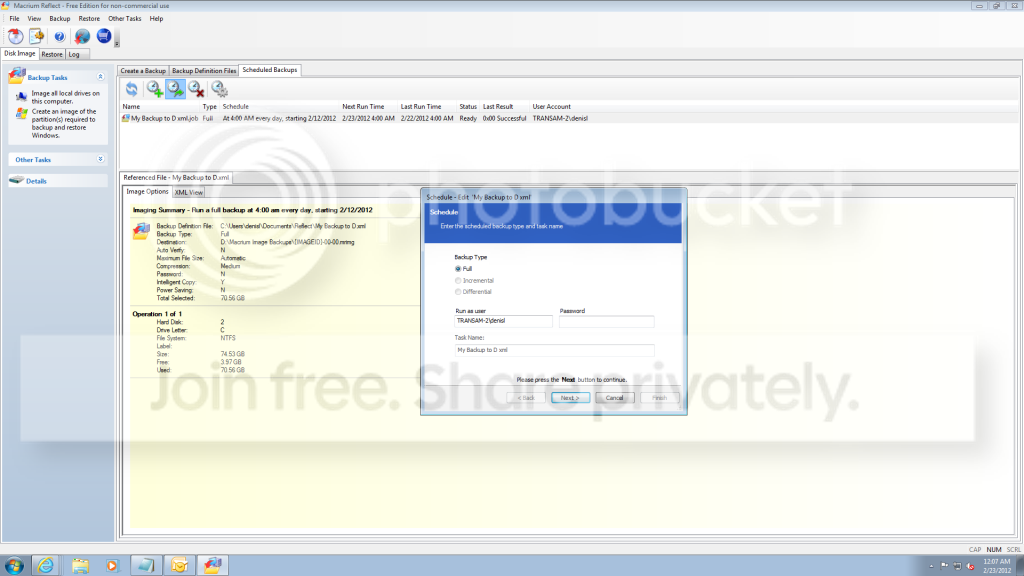The width and height of the screenshot is (1024, 576).
Task: Open scheduled task settings gear icon
Action: pos(219,89)
